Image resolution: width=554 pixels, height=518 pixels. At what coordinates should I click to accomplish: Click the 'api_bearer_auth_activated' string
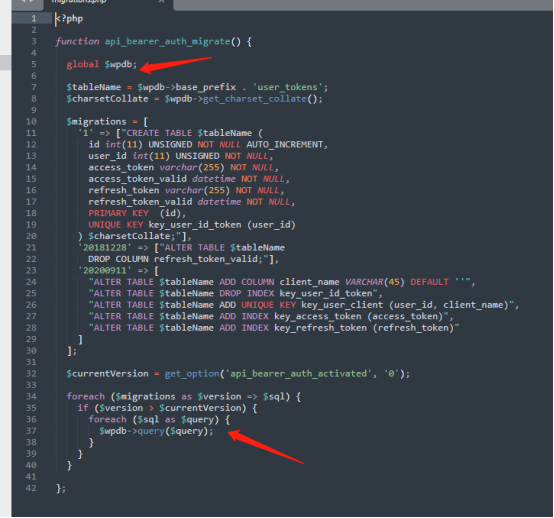[299, 373]
